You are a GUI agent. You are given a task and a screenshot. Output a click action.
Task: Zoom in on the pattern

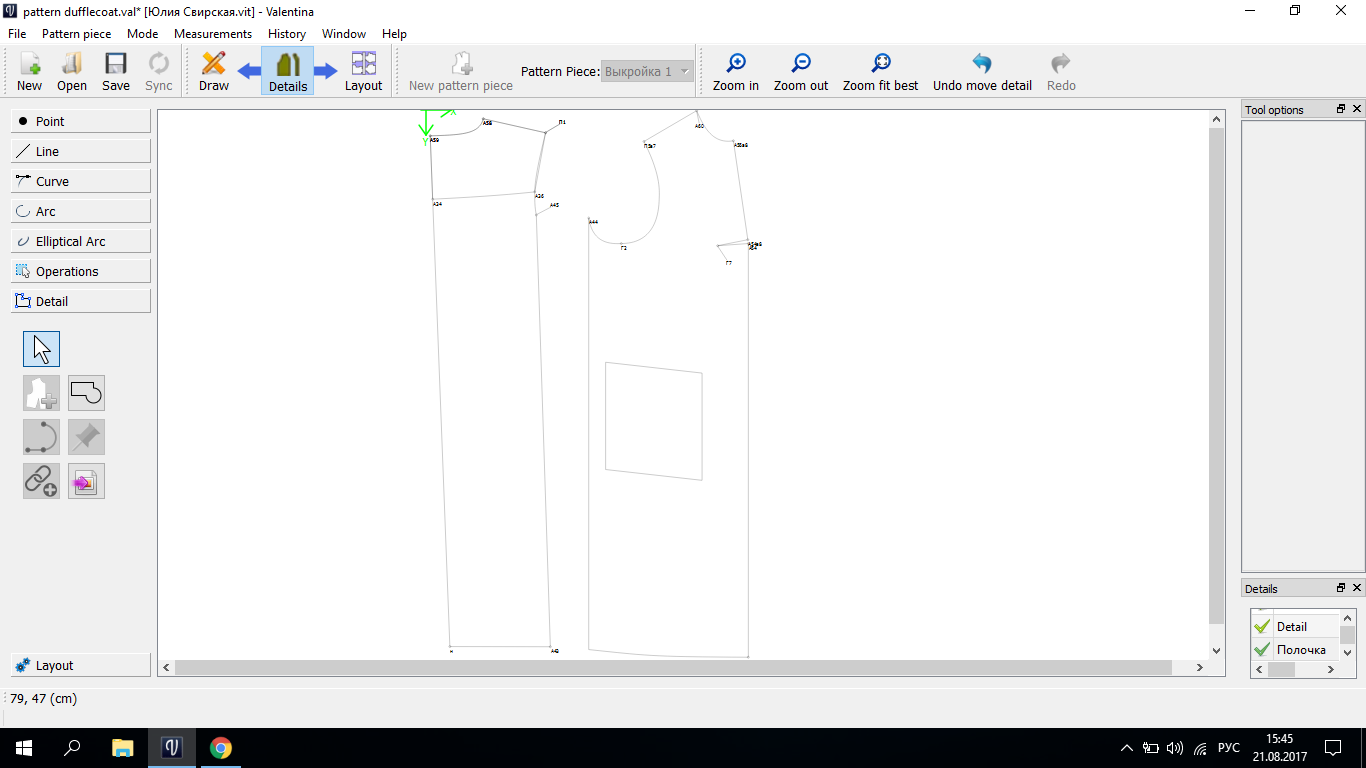coord(735,72)
